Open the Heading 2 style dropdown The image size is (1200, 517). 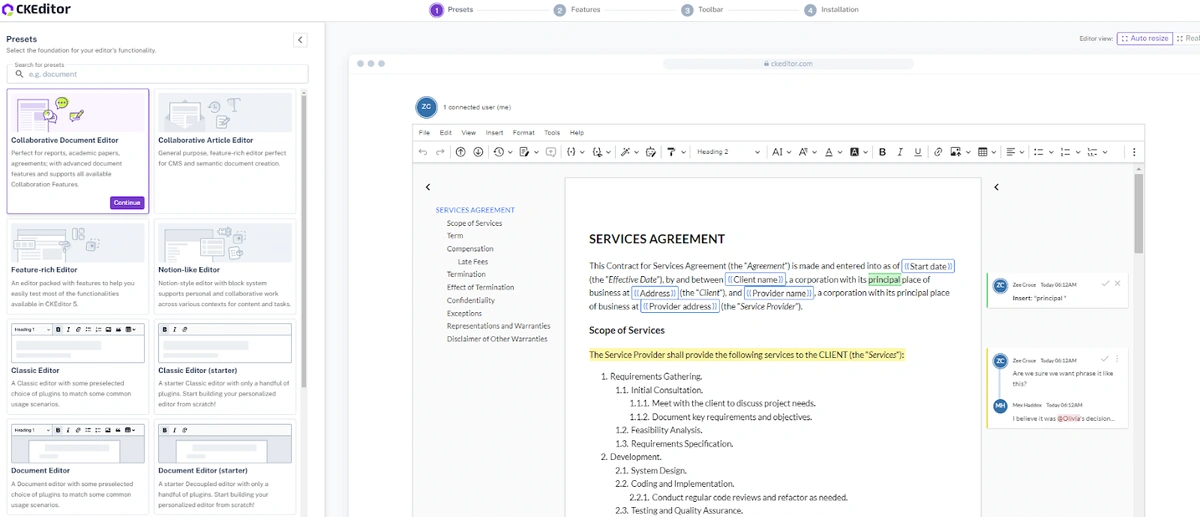point(728,152)
